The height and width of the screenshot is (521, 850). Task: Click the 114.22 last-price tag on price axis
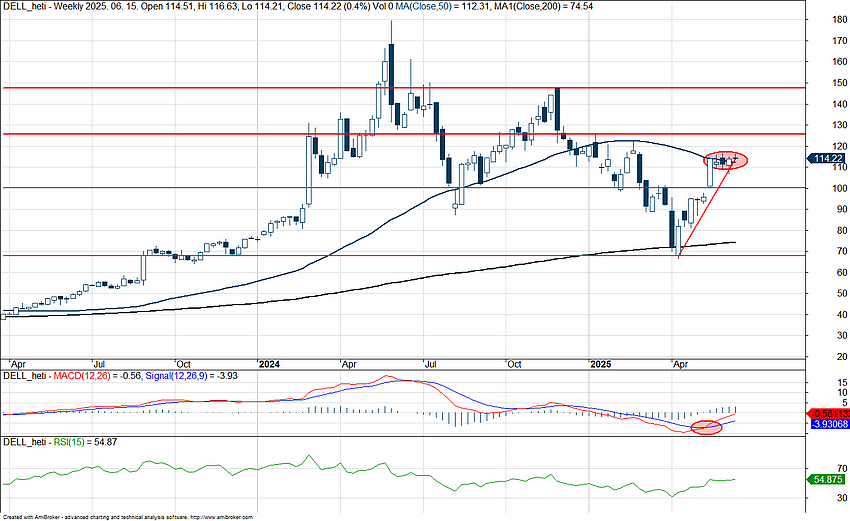coord(827,158)
